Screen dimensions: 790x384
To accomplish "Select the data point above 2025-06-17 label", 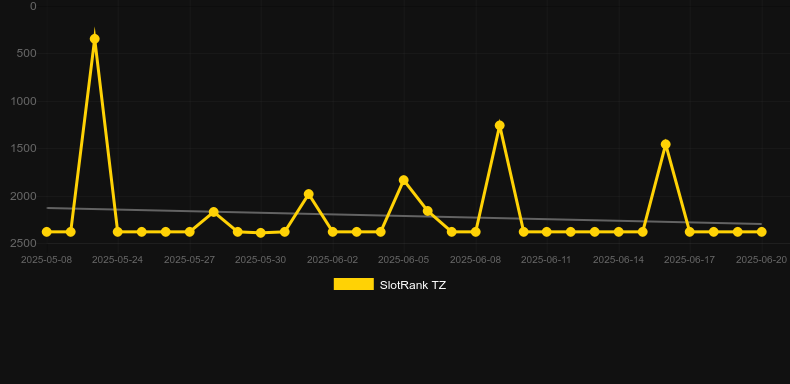I will point(690,232).
